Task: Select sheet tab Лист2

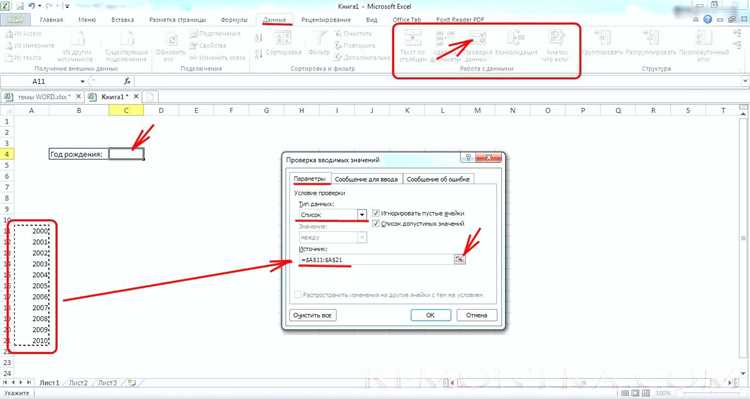Action: point(78,382)
